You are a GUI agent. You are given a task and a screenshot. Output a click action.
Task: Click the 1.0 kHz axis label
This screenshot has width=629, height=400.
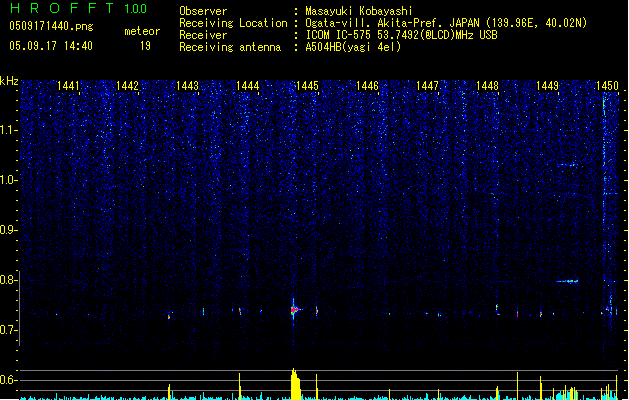8,180
